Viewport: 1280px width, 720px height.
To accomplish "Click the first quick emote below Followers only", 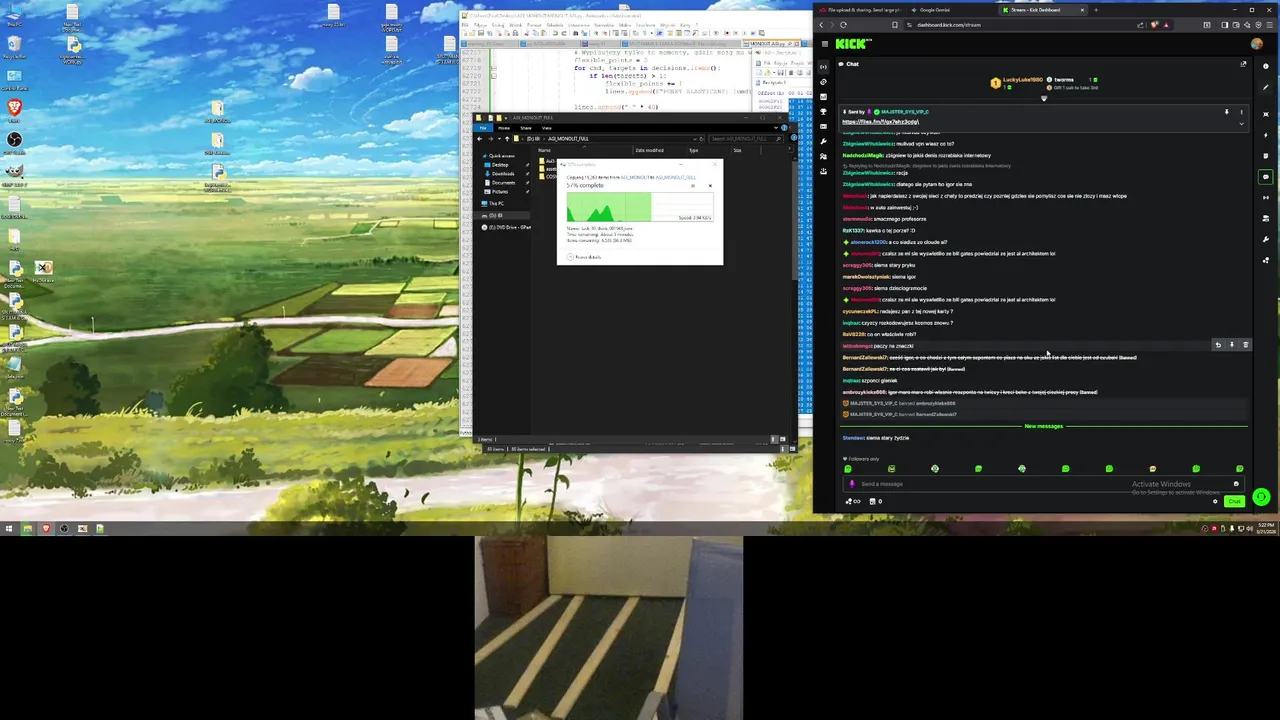I will pos(847,469).
